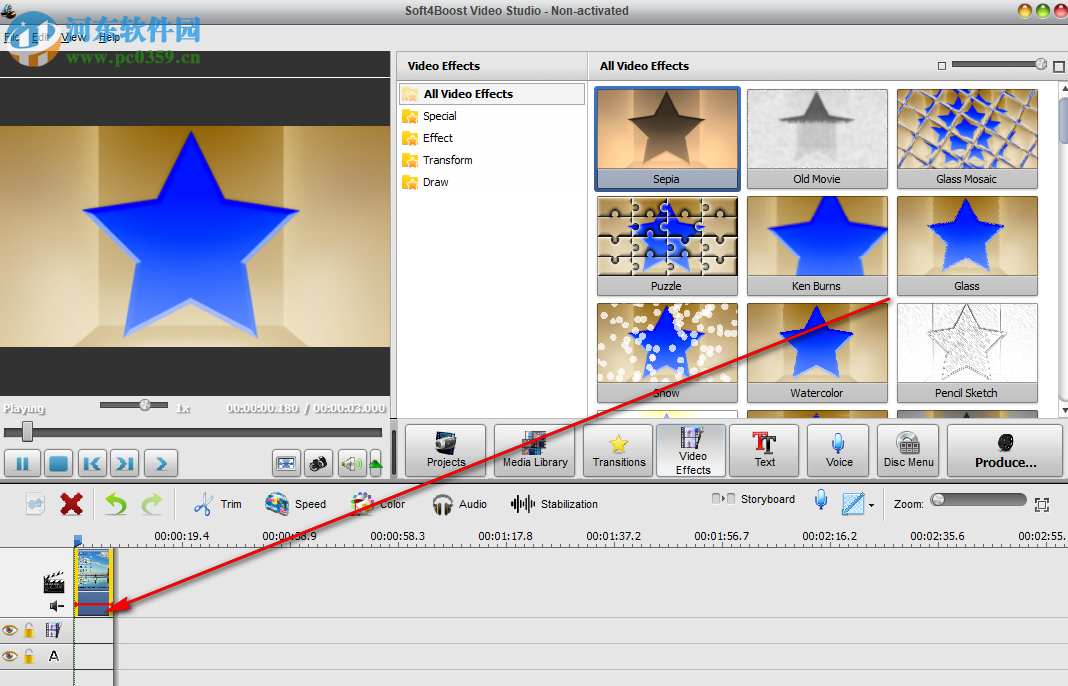Choose the Old Movie effect thumbnail
This screenshot has height=686, width=1068.
[817, 138]
